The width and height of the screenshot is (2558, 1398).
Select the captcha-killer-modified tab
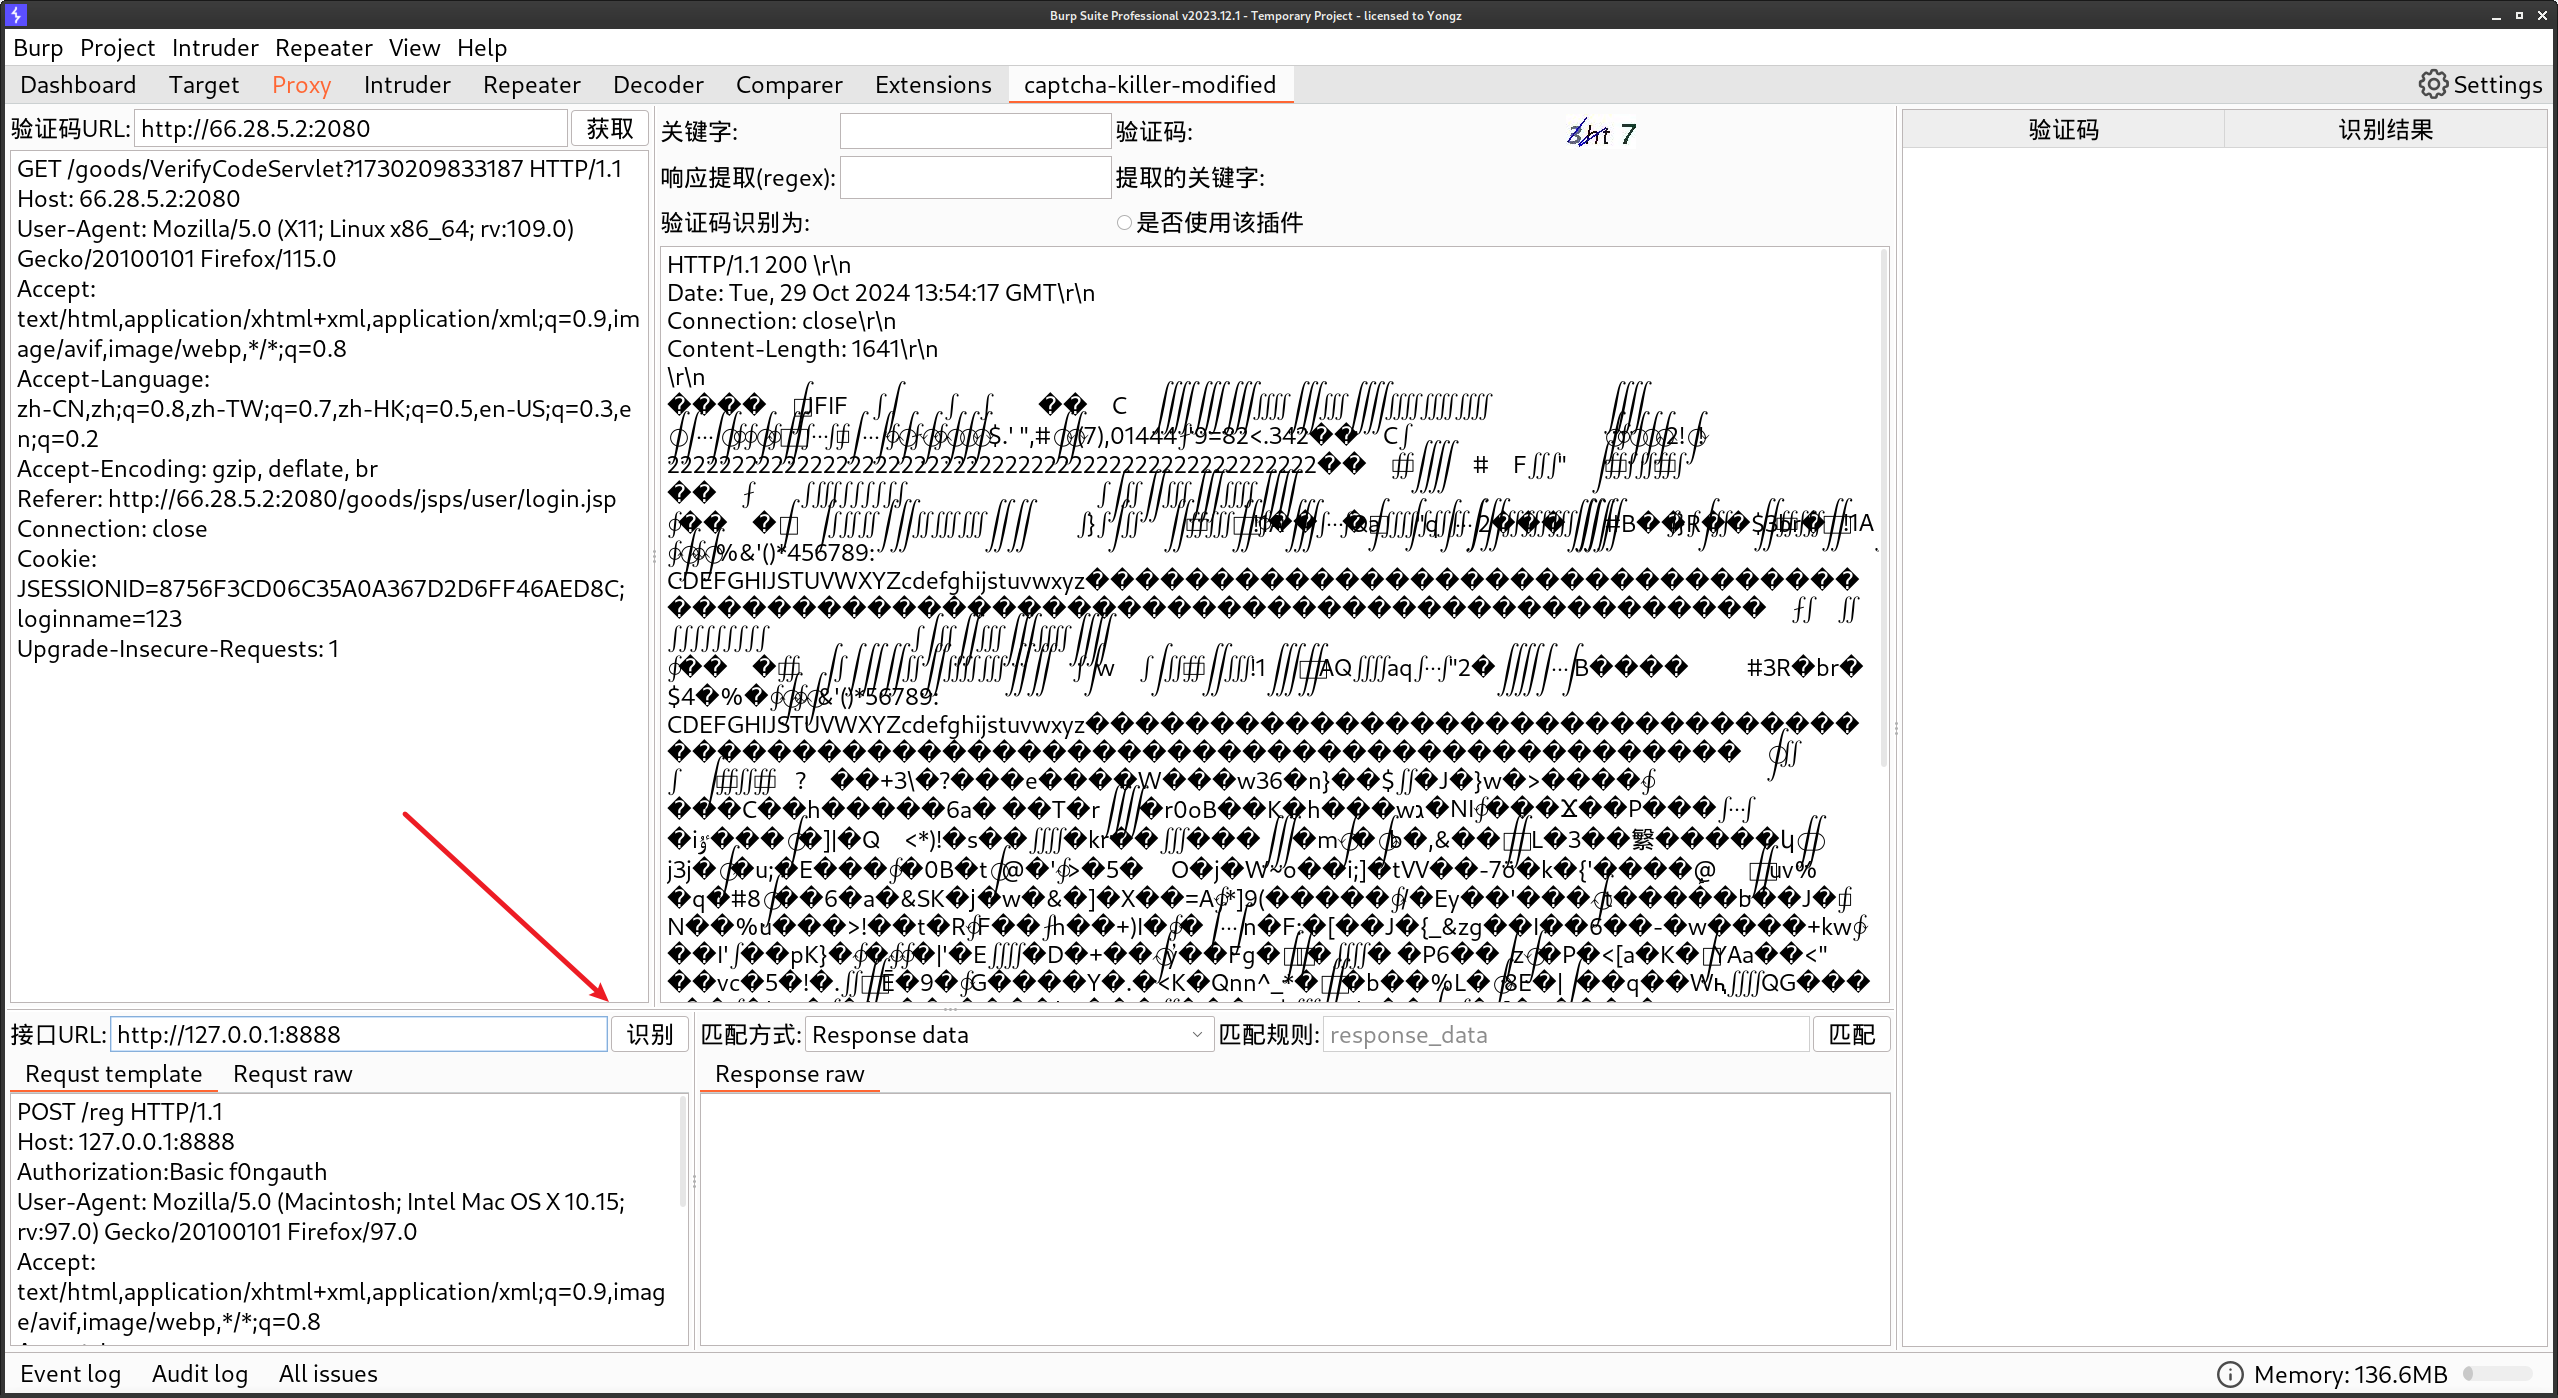click(1150, 85)
